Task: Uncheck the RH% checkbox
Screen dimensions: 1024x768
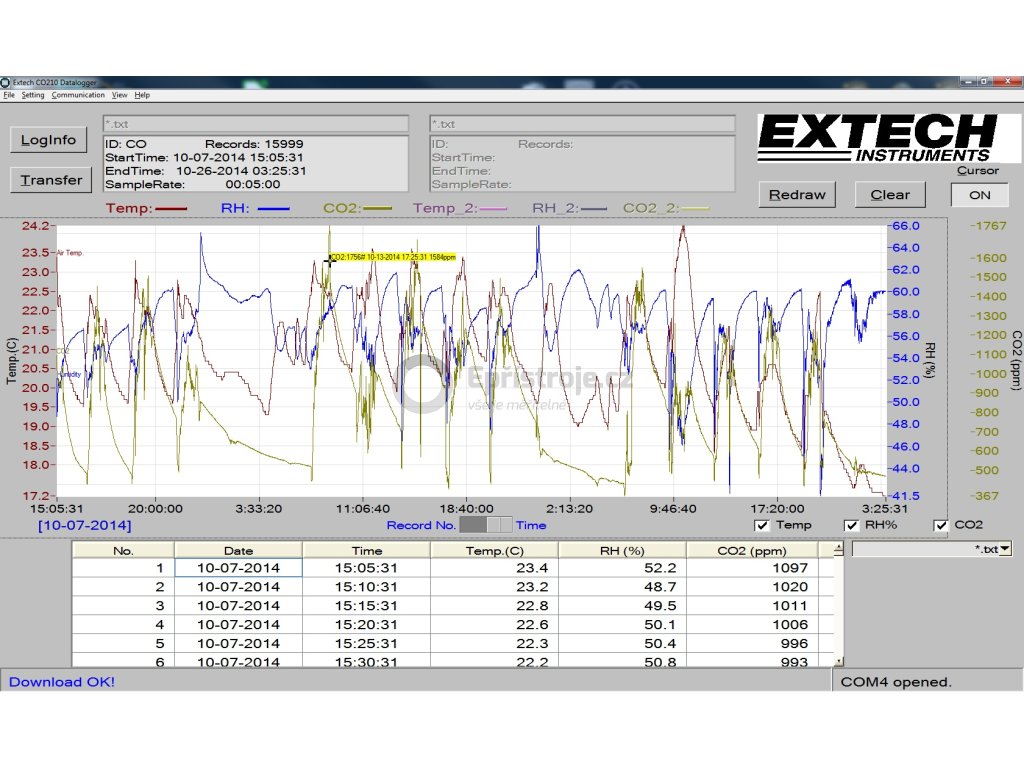Action: (x=851, y=525)
